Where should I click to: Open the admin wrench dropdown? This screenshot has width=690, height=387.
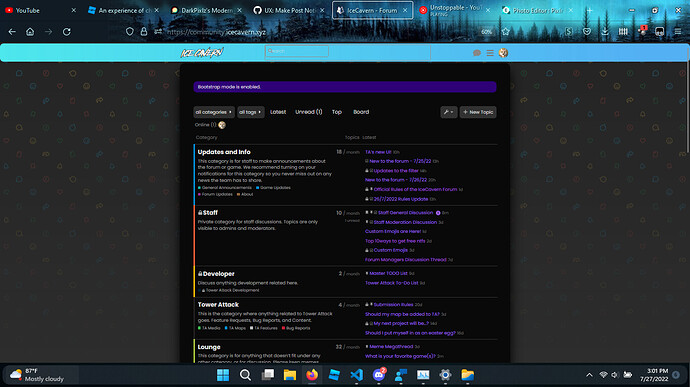[x=448, y=112]
